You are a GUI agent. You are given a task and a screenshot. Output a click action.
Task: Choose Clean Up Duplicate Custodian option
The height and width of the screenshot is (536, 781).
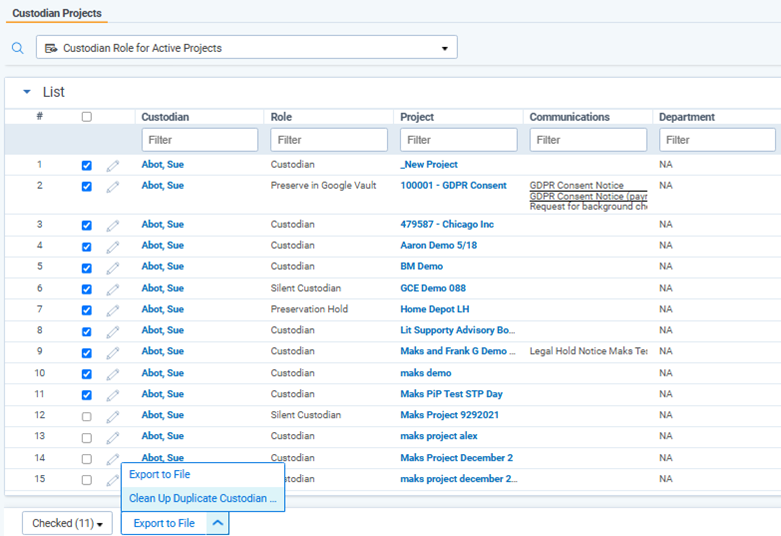(x=203, y=498)
